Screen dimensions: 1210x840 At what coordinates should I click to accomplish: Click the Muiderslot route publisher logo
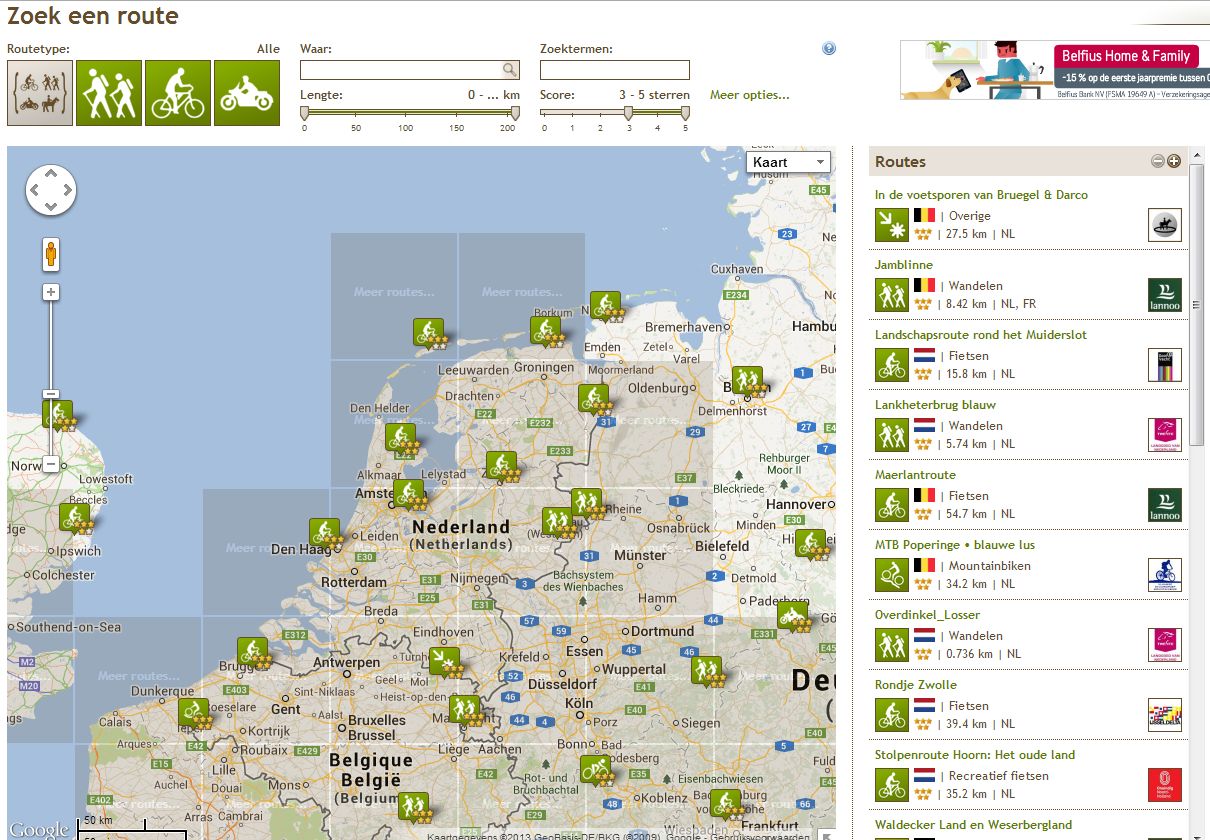[1165, 365]
